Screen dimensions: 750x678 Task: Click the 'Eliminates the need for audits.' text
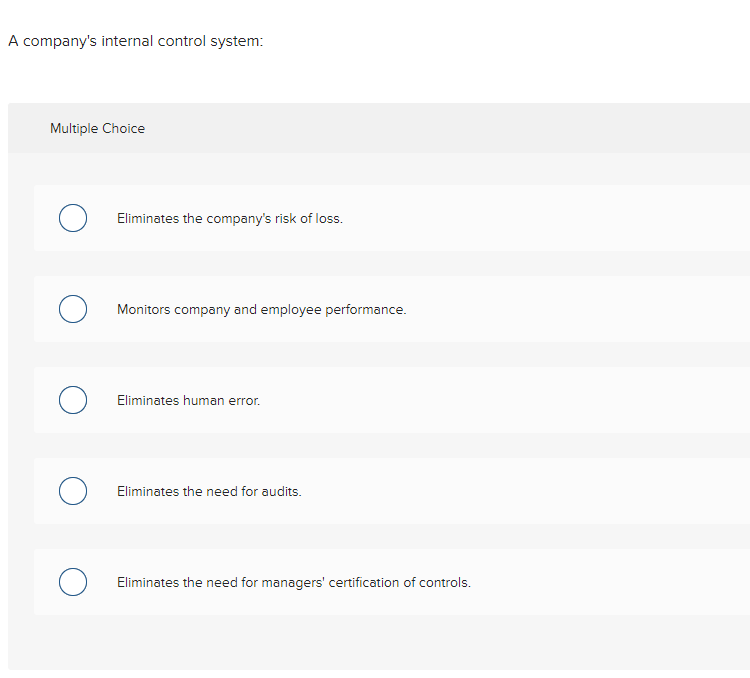click(x=209, y=491)
